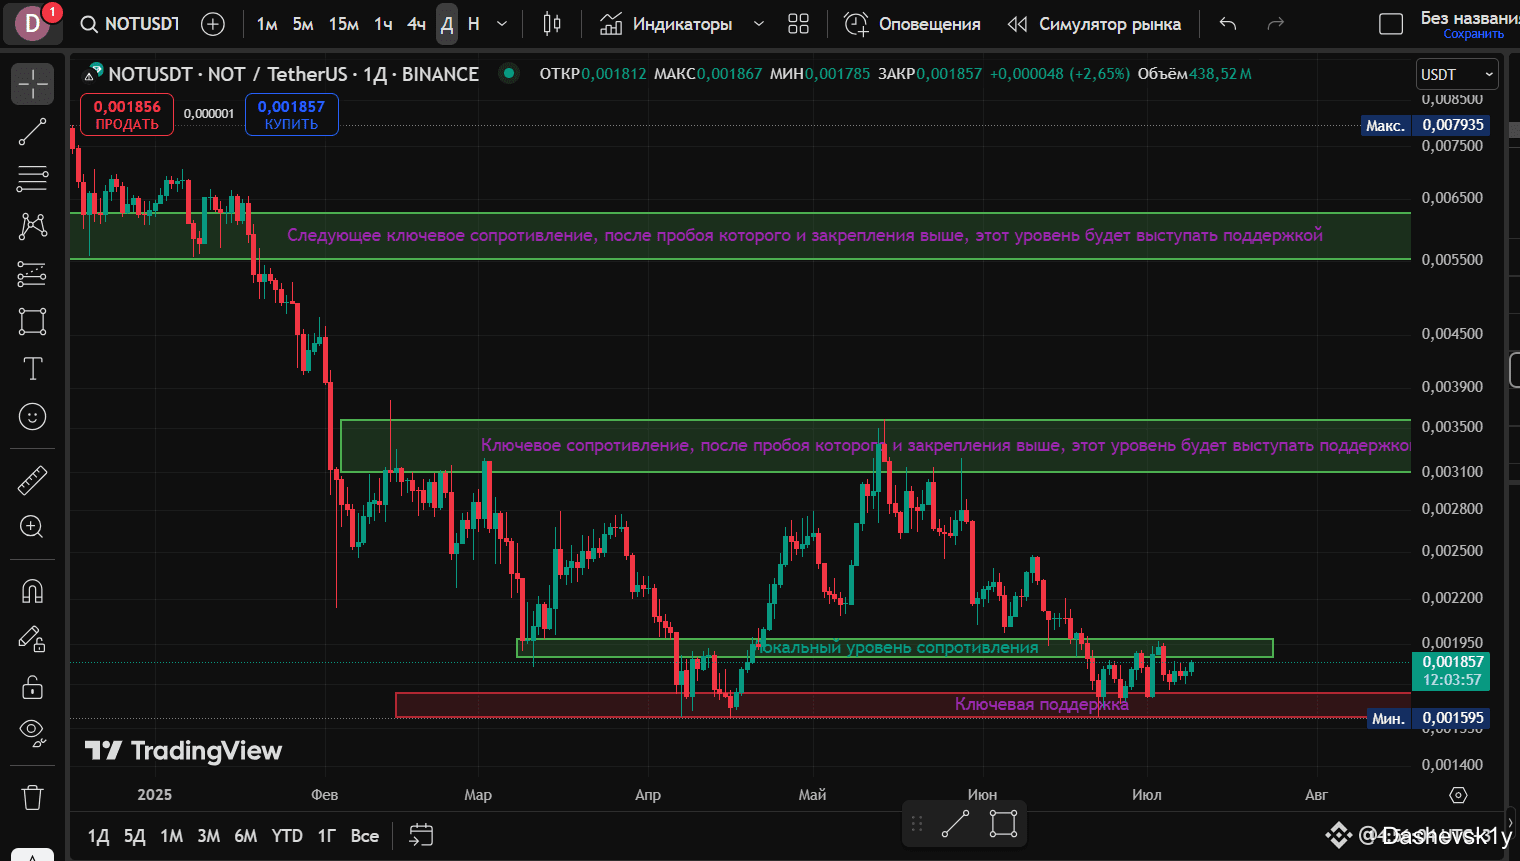Set the chart range to 5Д
1520x861 pixels.
134,836
